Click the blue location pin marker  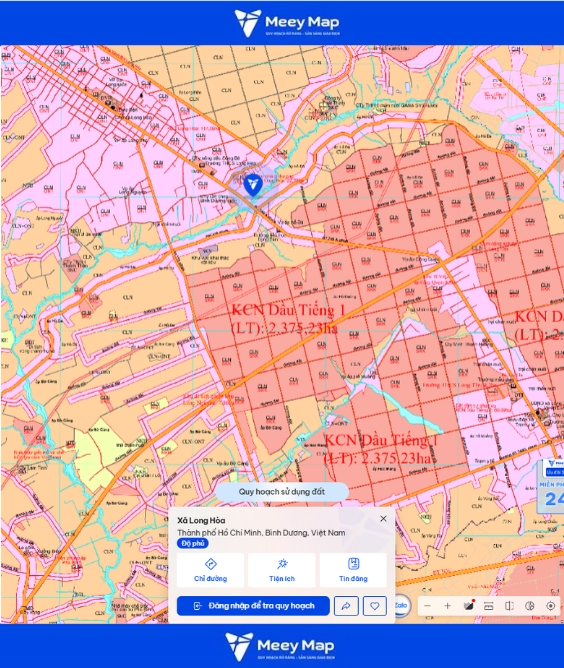point(253,185)
